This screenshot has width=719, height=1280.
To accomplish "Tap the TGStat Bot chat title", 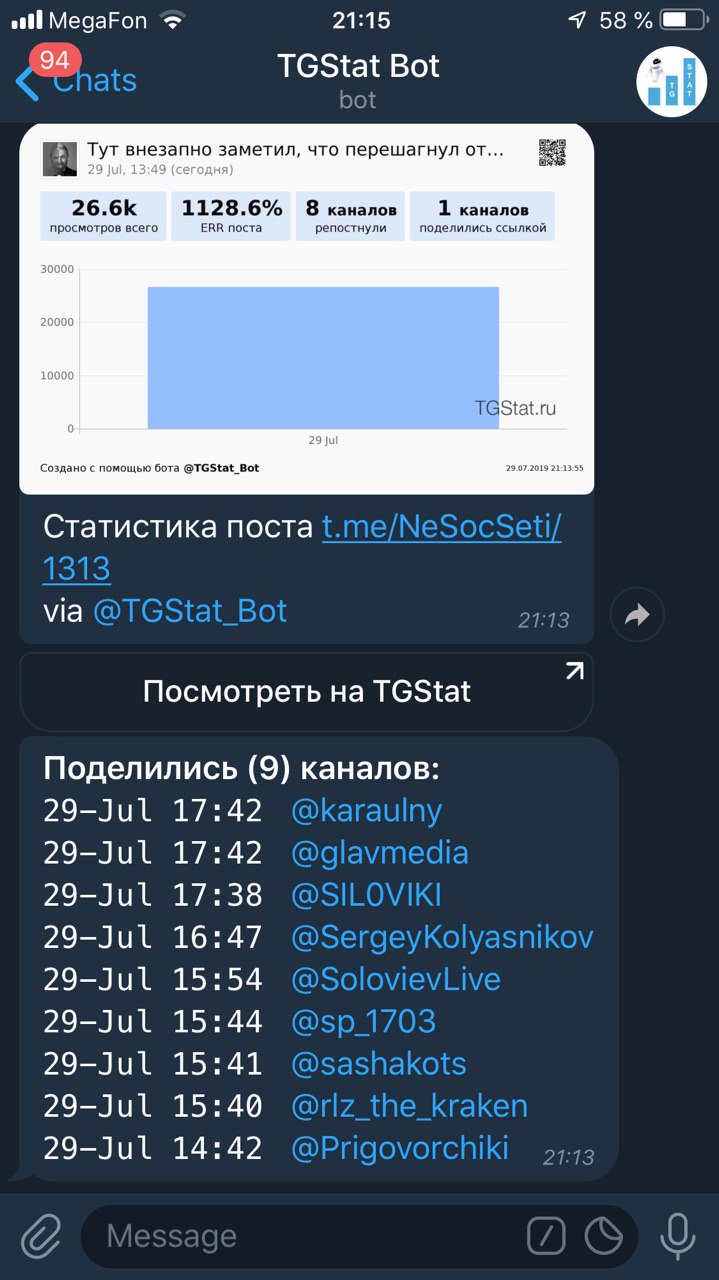I will pyautogui.click(x=358, y=68).
